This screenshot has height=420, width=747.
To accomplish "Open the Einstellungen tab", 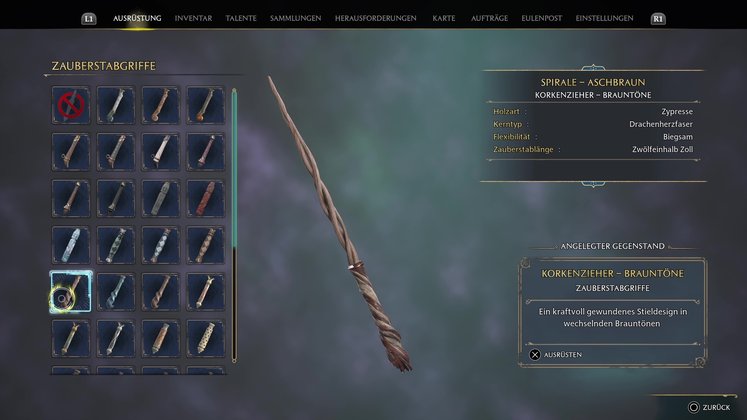I will (x=604, y=18).
